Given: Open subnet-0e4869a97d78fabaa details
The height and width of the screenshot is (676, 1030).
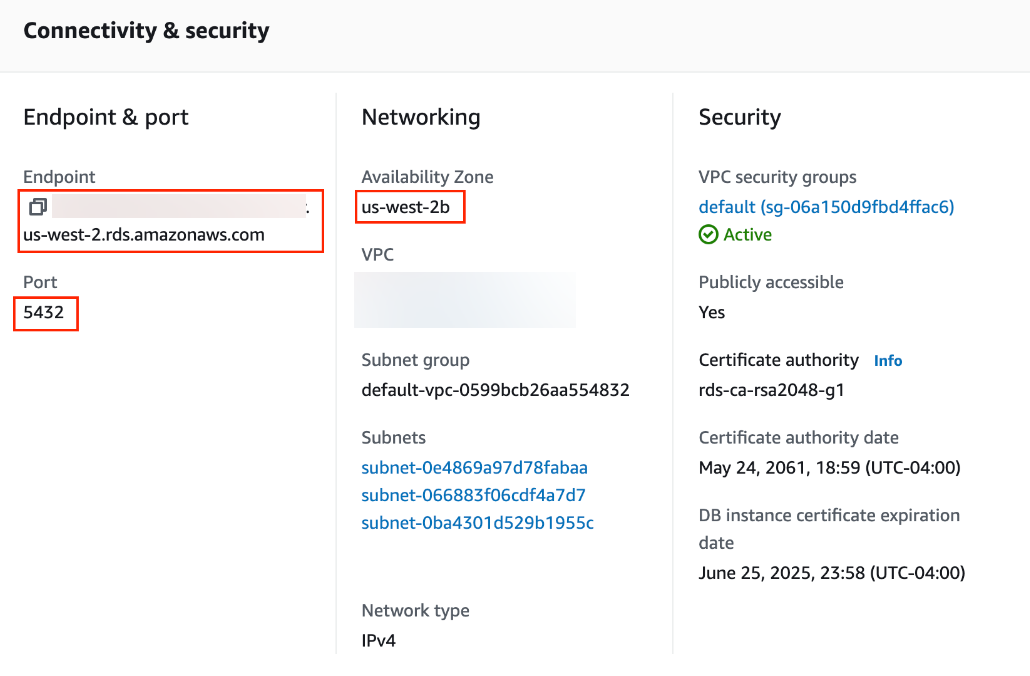Looking at the screenshot, I should point(476,467).
